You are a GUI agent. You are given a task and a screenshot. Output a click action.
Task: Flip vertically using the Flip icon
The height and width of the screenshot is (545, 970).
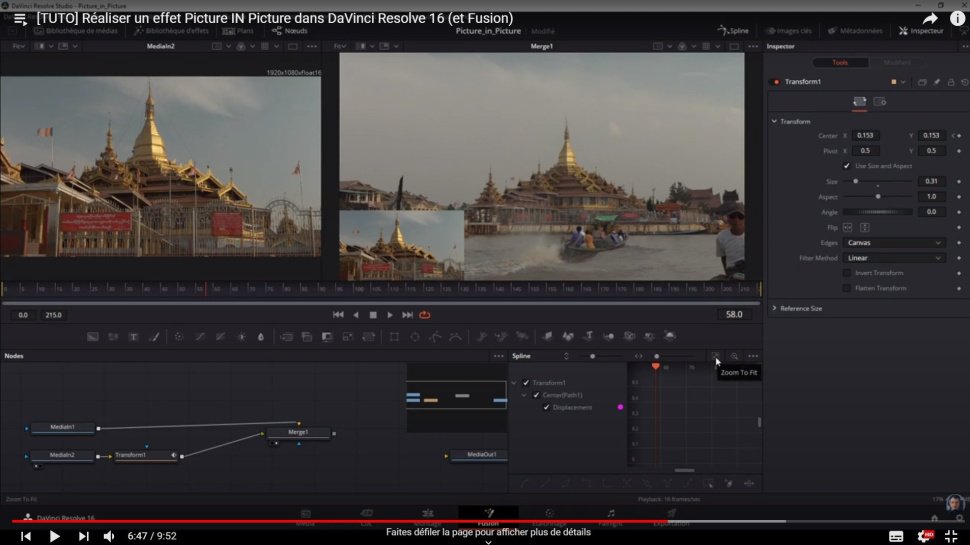865,227
